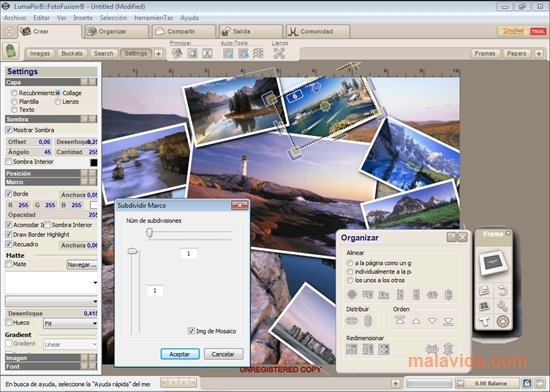Click the undo arrow icon in Frame panel

pos(502,291)
